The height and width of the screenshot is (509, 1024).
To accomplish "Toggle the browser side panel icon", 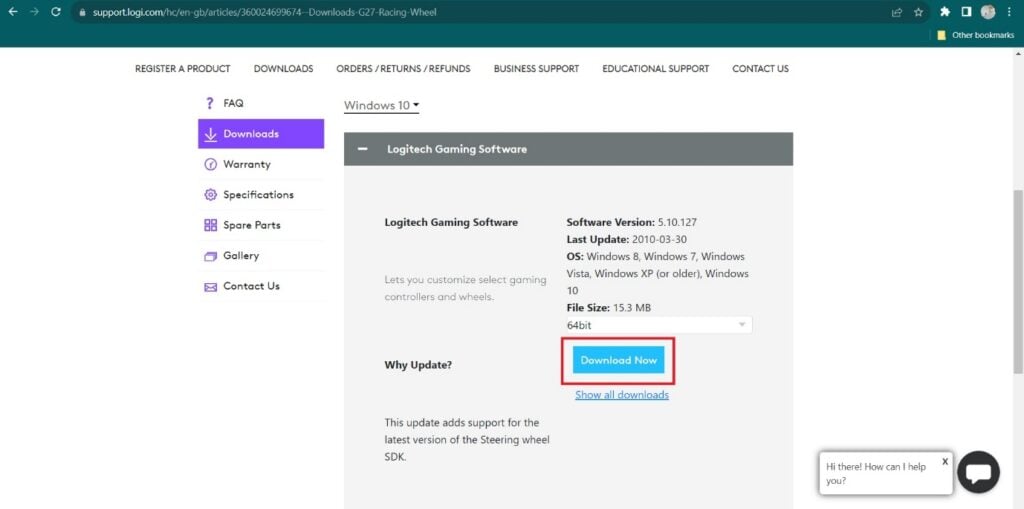I will [x=966, y=12].
